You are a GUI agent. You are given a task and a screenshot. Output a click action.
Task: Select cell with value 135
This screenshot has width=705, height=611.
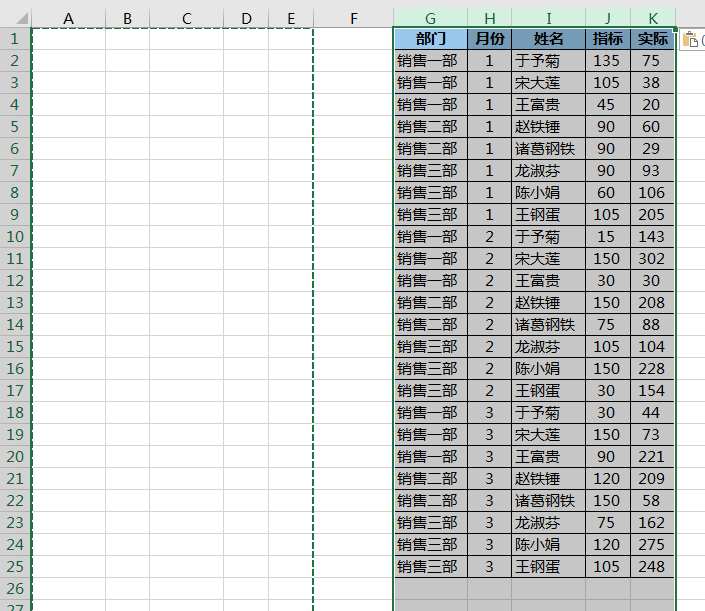coord(608,61)
